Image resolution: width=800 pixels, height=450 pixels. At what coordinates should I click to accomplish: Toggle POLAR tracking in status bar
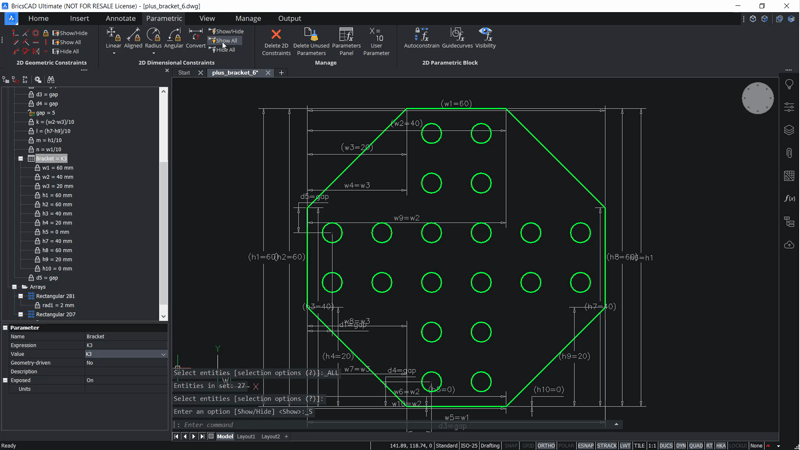[566, 445]
